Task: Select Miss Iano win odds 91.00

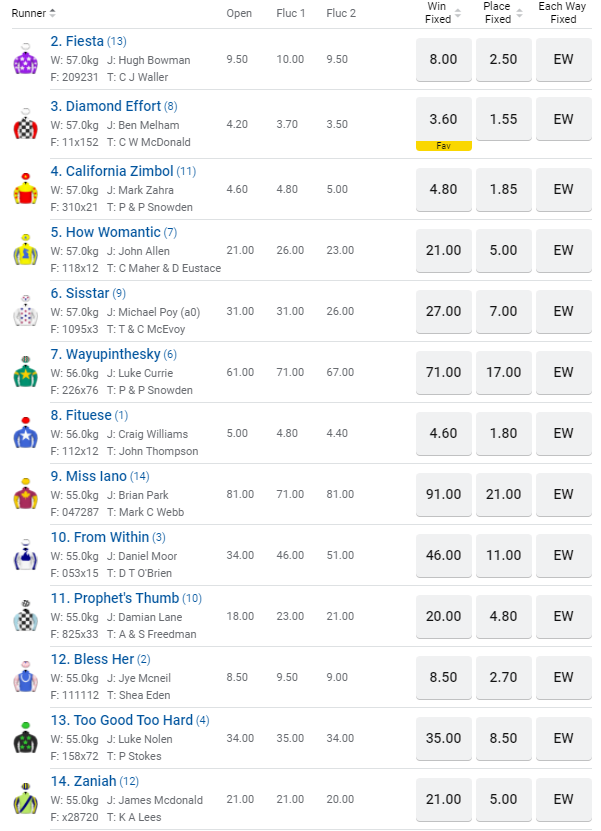Action: [443, 494]
